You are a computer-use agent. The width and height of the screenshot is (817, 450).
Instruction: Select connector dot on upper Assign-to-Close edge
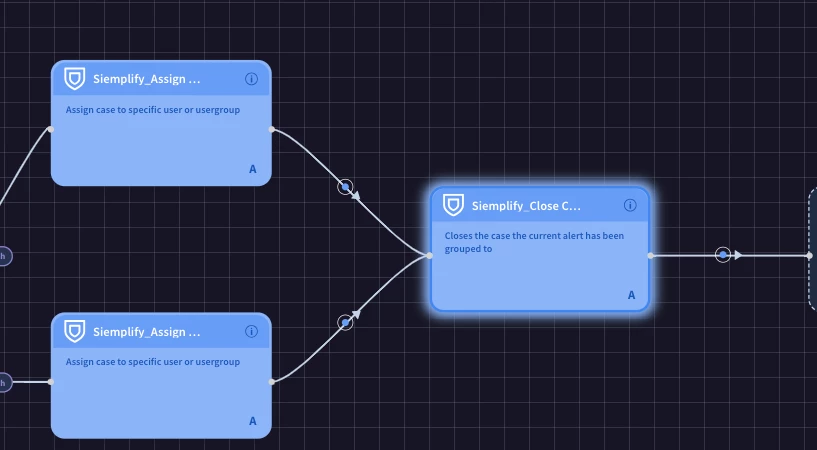[x=345, y=186]
